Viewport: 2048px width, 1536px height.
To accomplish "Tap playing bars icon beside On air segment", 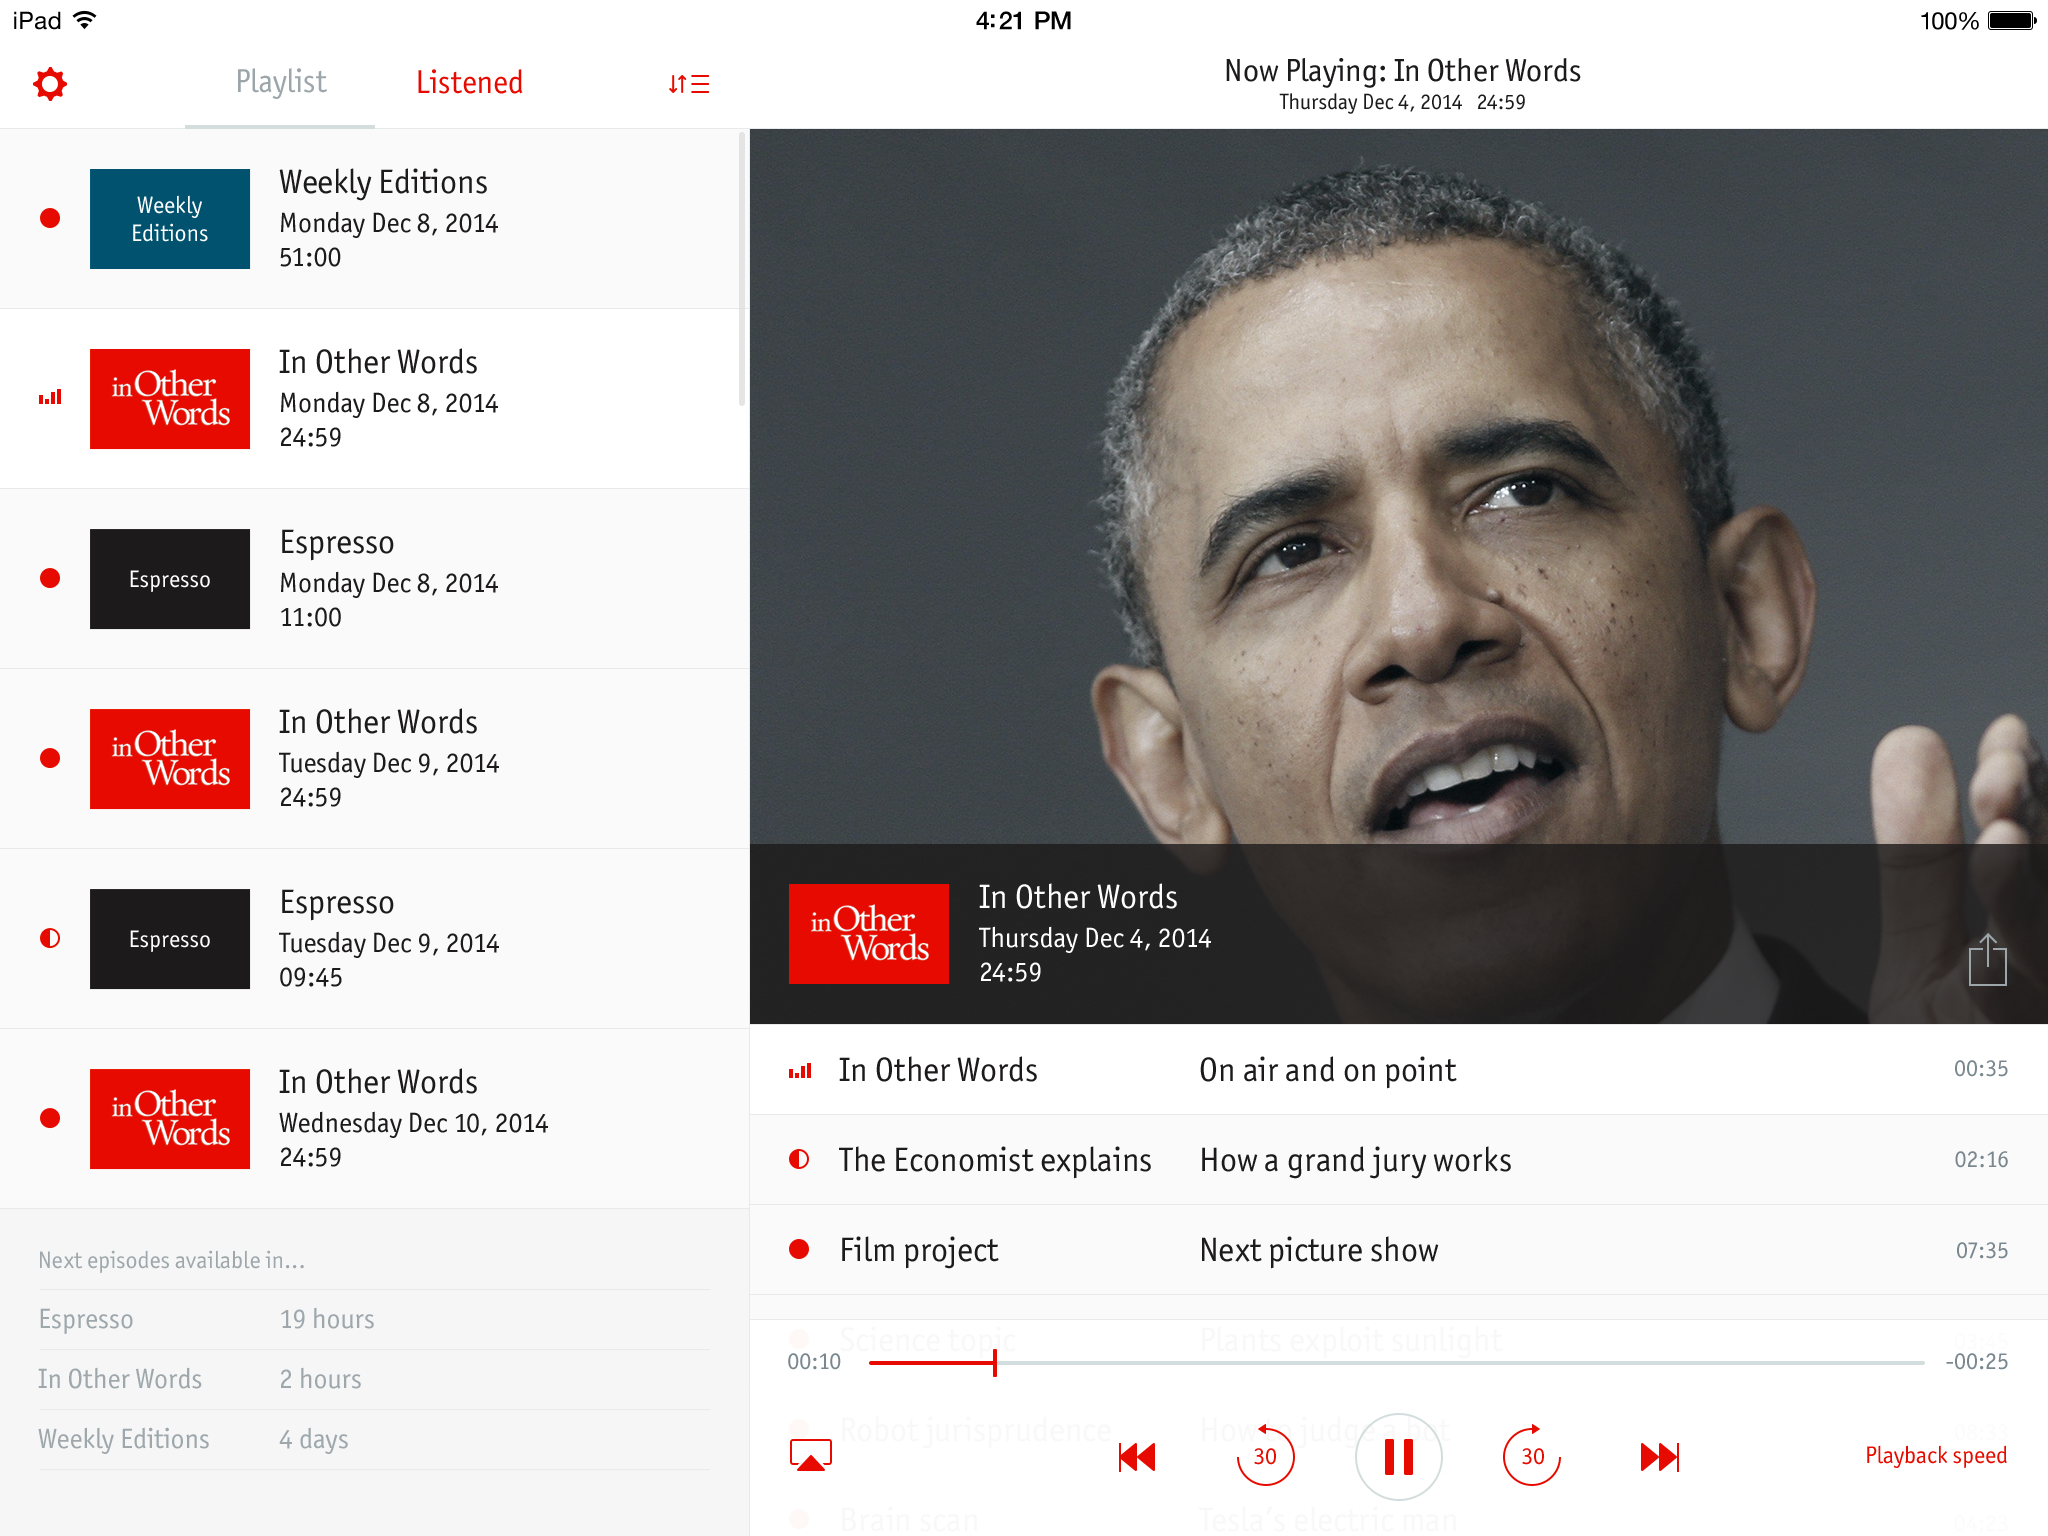I will 800,1071.
